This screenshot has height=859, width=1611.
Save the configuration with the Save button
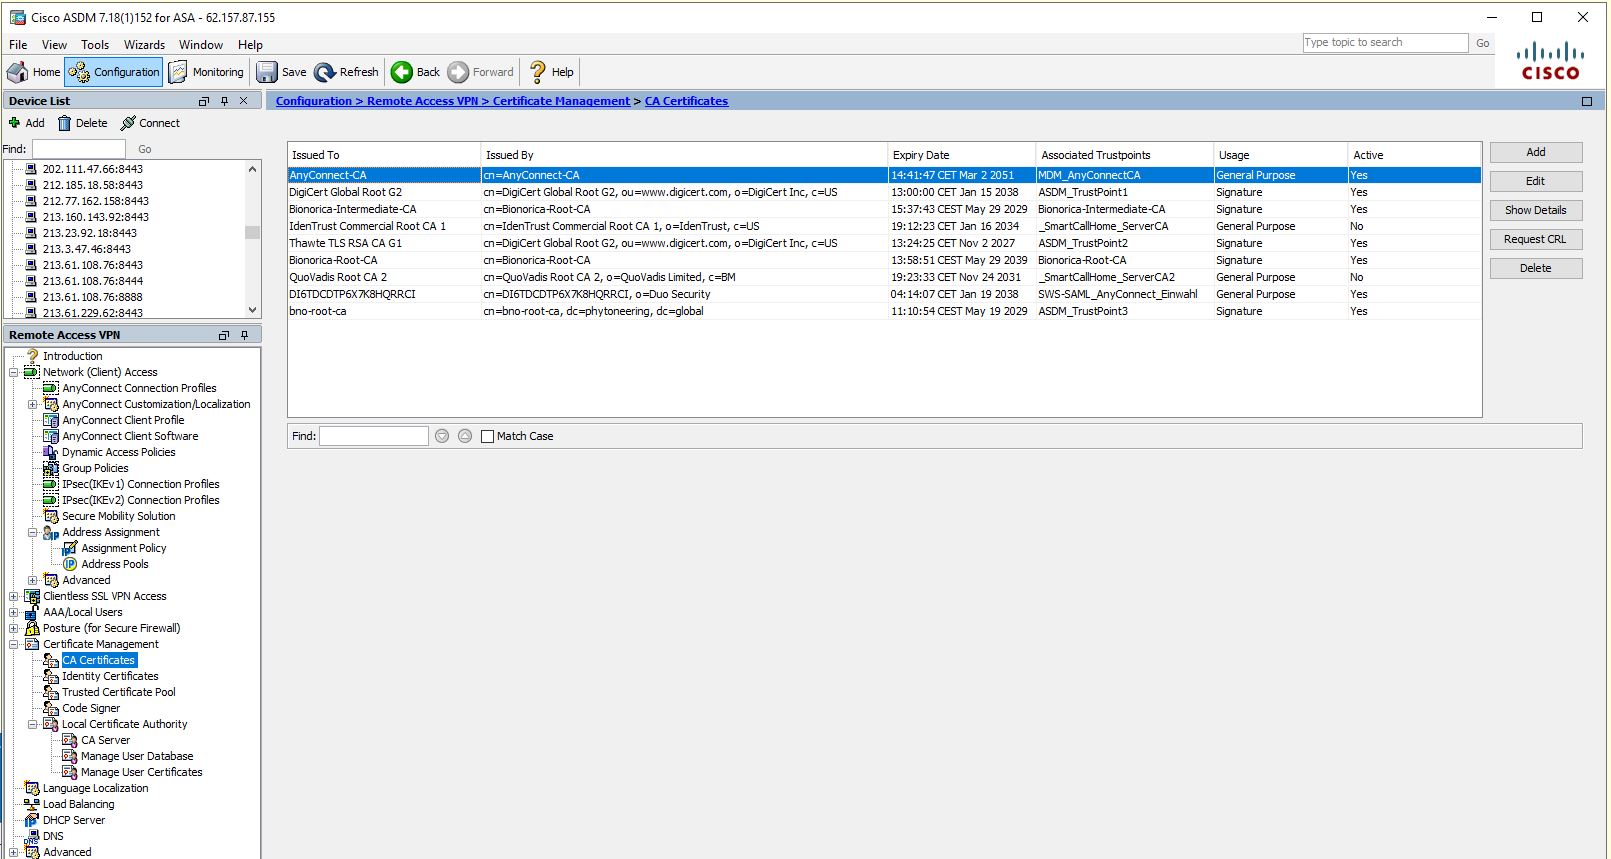click(x=282, y=72)
